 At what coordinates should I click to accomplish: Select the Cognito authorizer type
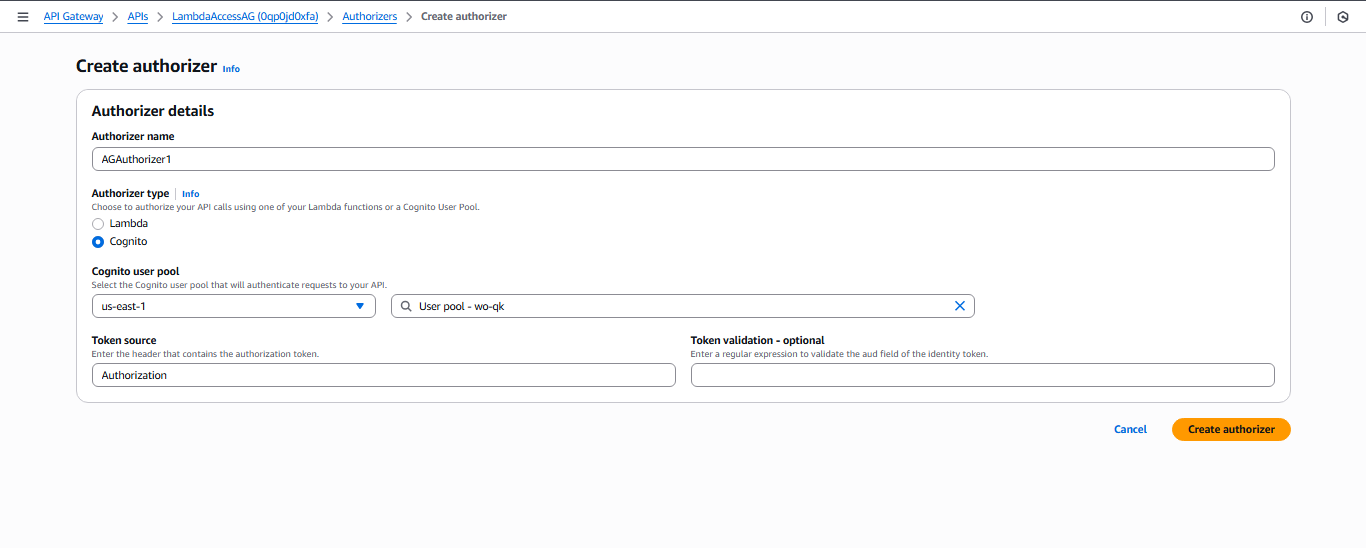[98, 242]
